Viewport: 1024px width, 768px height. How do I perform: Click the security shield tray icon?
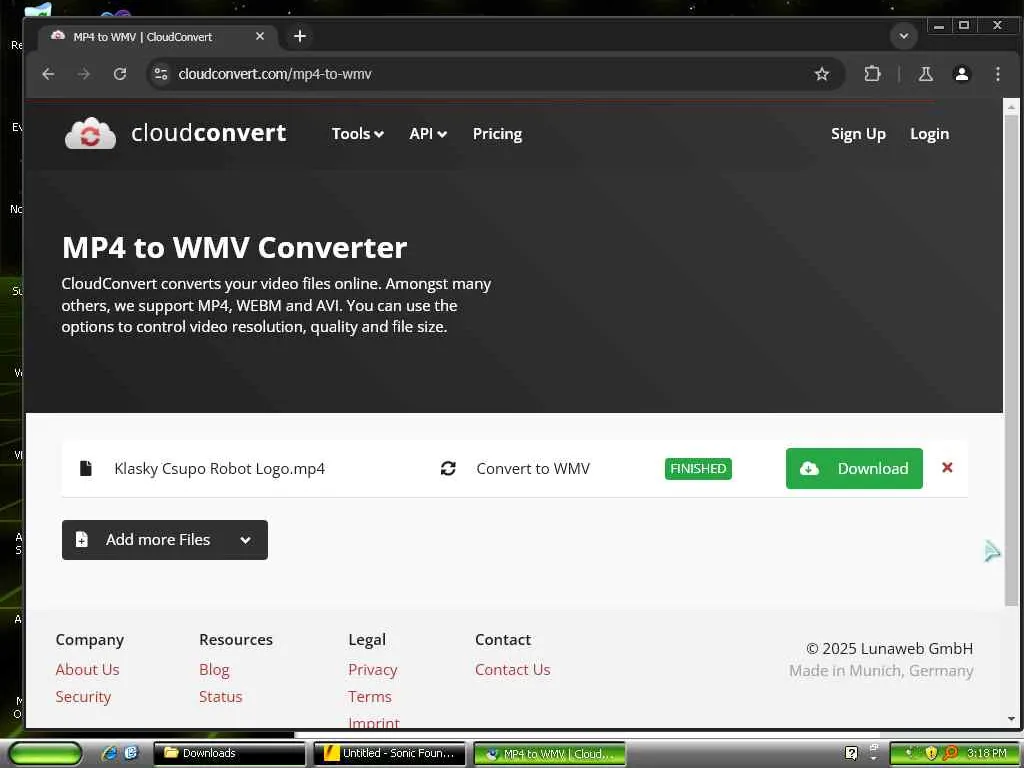931,753
